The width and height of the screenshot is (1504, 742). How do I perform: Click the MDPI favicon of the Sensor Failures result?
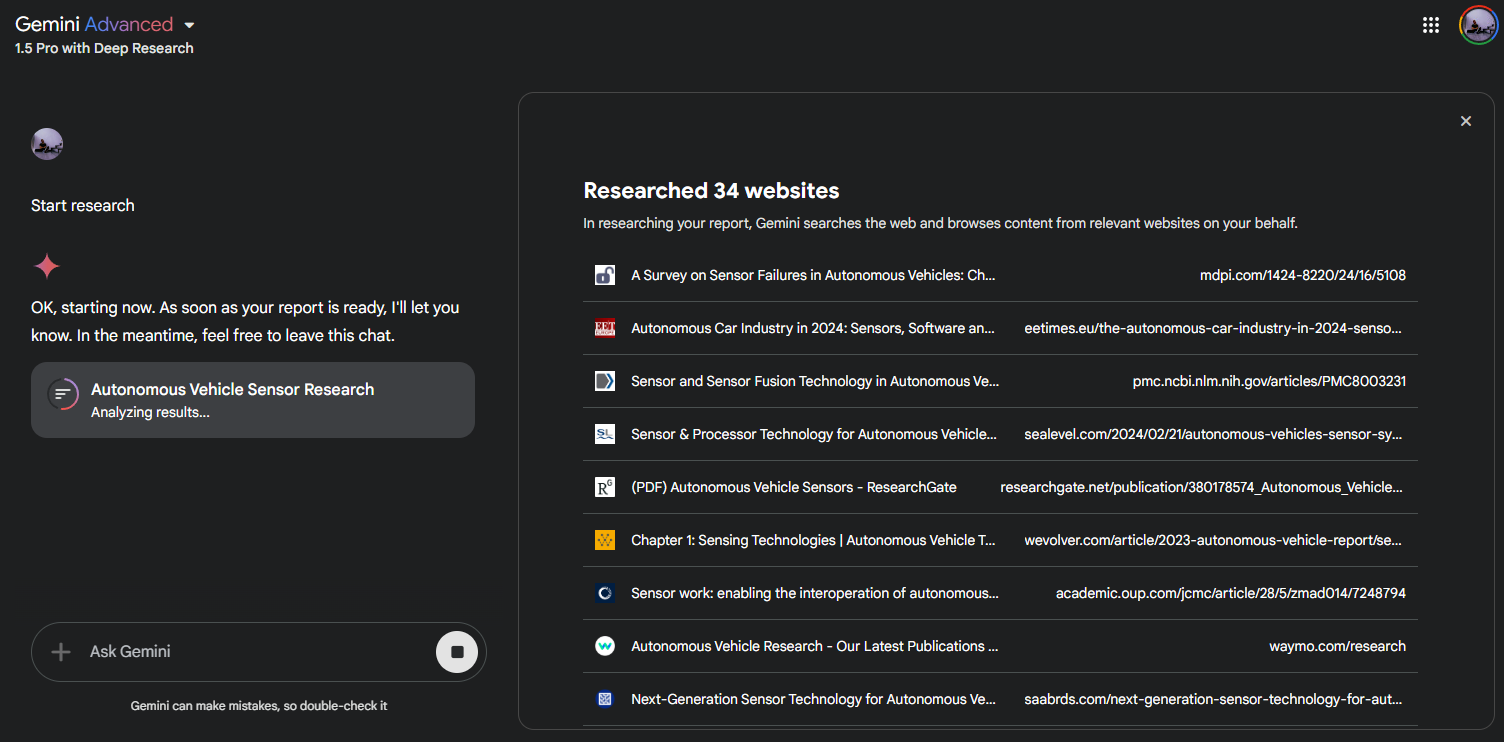click(604, 275)
